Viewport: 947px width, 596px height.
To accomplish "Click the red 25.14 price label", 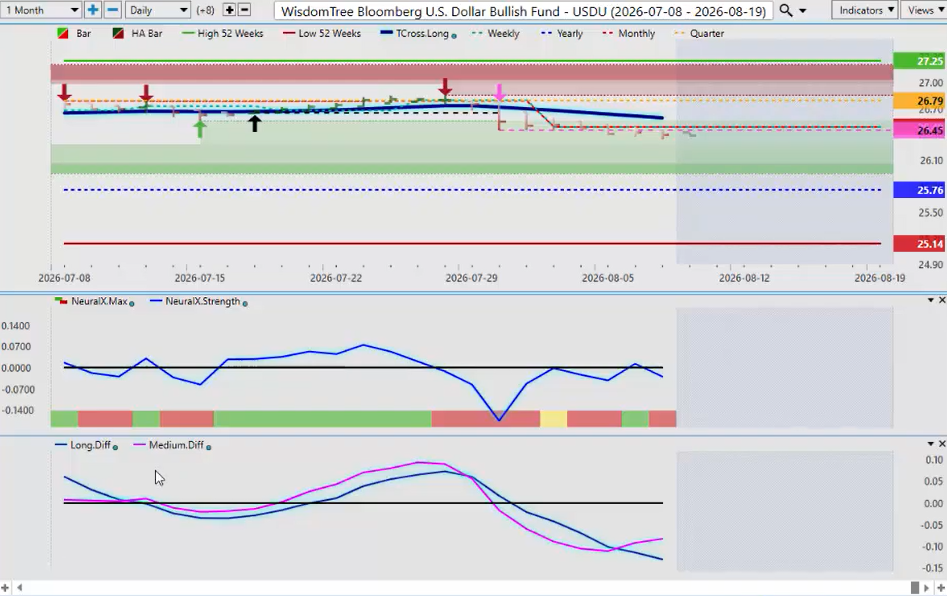I will 920,243.
